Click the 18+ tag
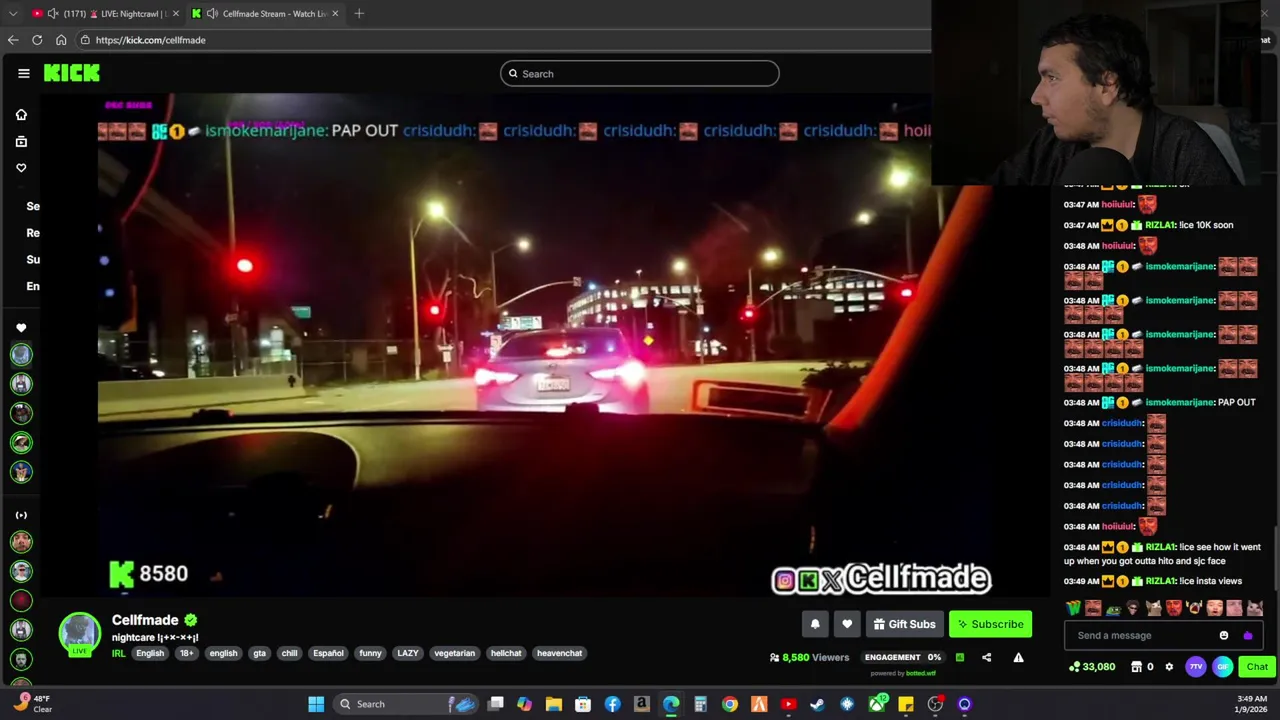The image size is (1280, 720). tap(186, 653)
